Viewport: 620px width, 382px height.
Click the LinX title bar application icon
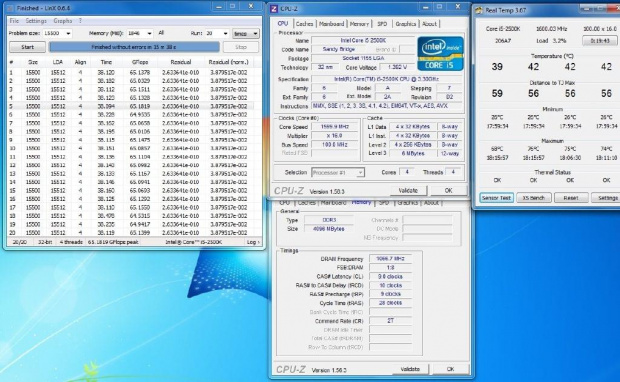(10, 8)
